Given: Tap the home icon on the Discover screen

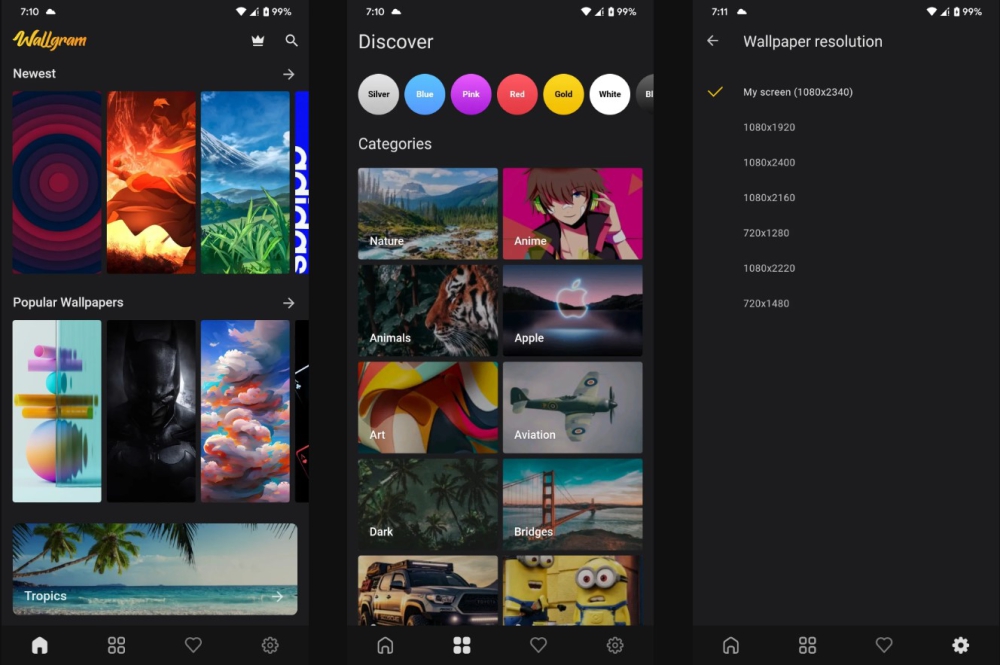Looking at the screenshot, I should (x=385, y=645).
